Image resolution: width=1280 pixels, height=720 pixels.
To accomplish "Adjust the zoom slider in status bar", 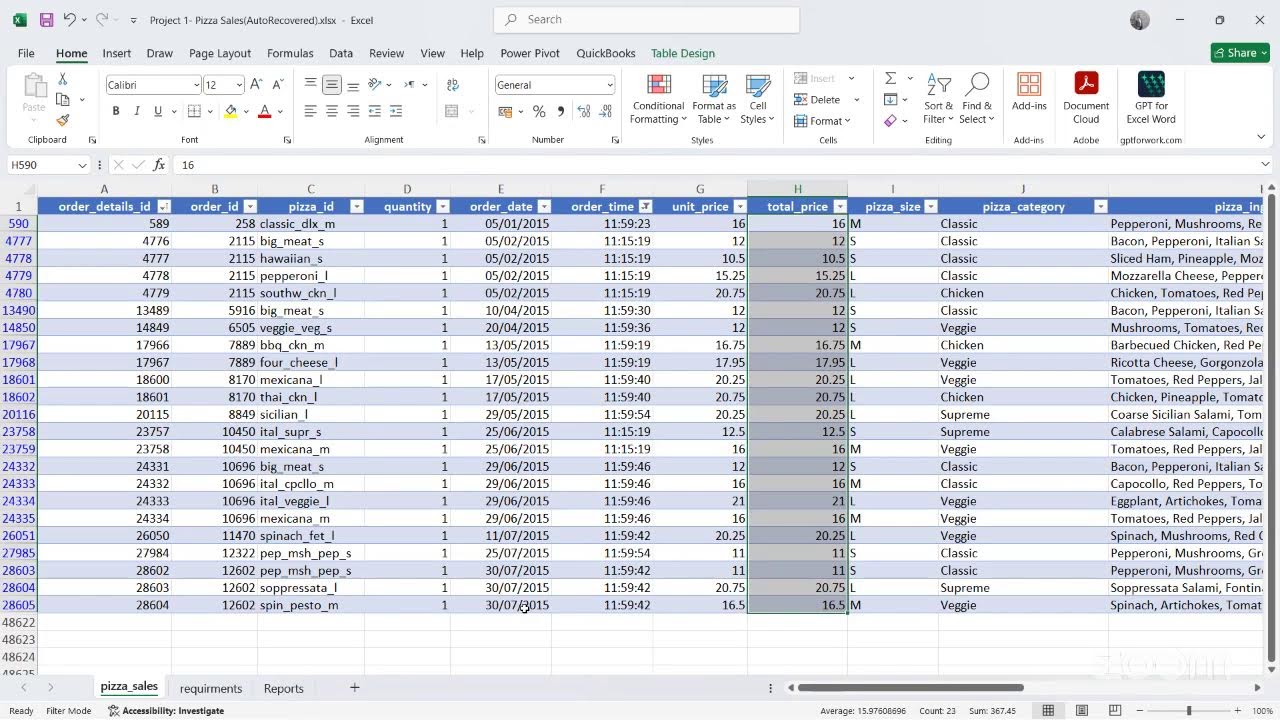I will 1189,711.
